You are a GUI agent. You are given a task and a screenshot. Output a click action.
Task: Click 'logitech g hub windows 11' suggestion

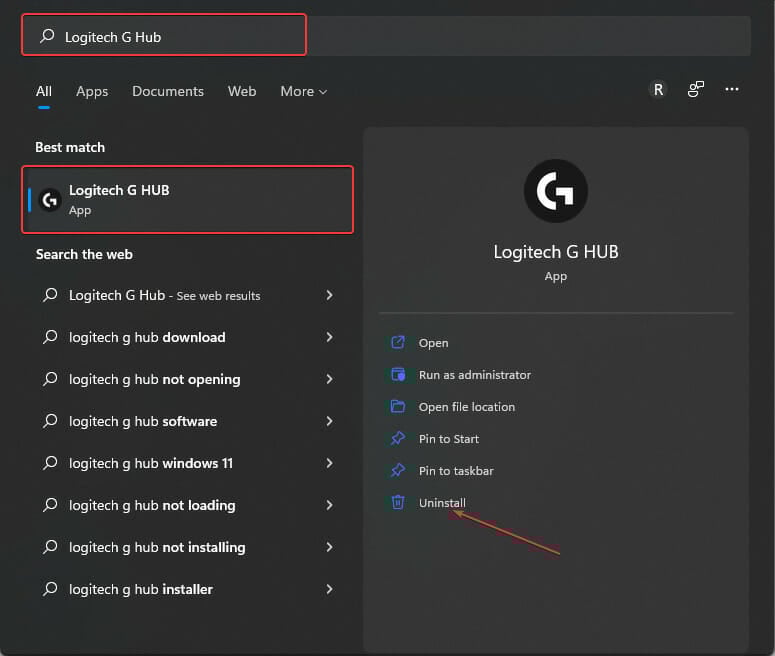click(188, 463)
